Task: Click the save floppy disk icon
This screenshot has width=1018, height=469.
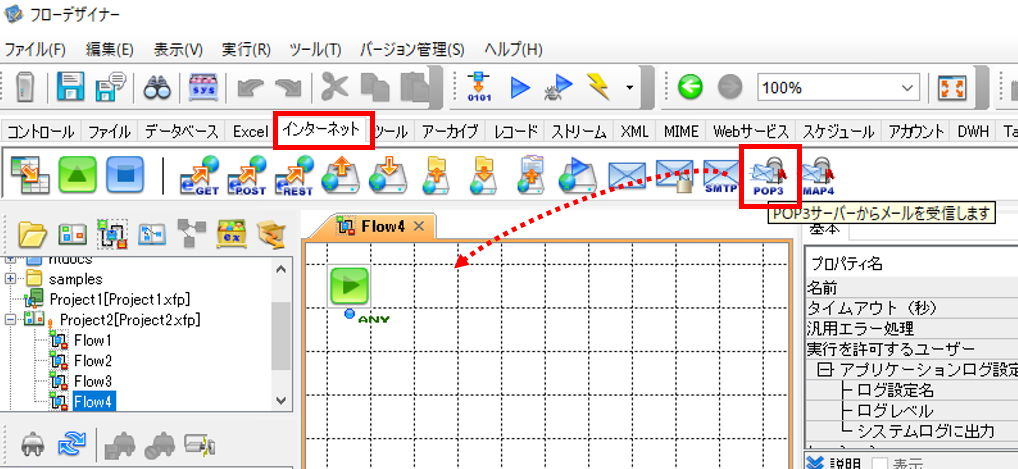Action: pyautogui.click(x=71, y=87)
